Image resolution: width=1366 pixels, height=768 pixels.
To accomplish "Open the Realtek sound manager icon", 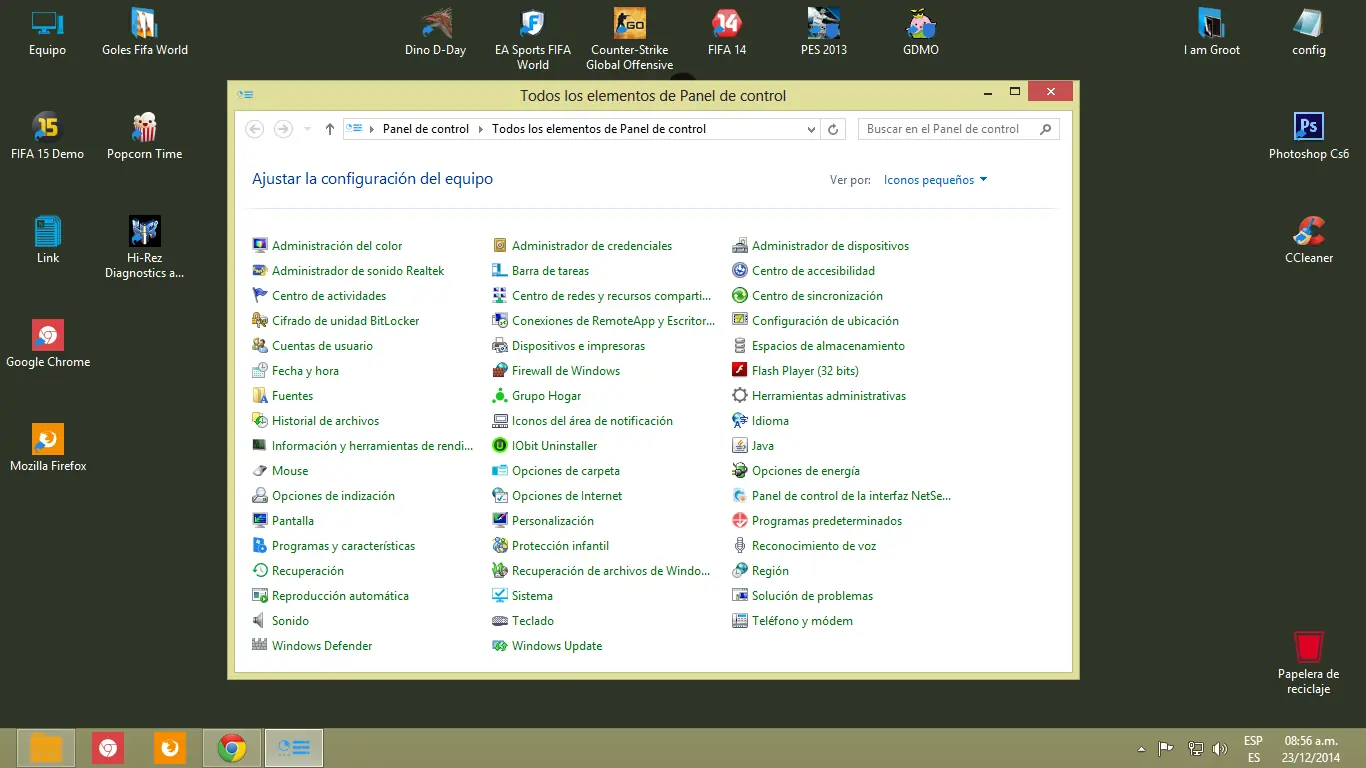I will coord(260,271).
